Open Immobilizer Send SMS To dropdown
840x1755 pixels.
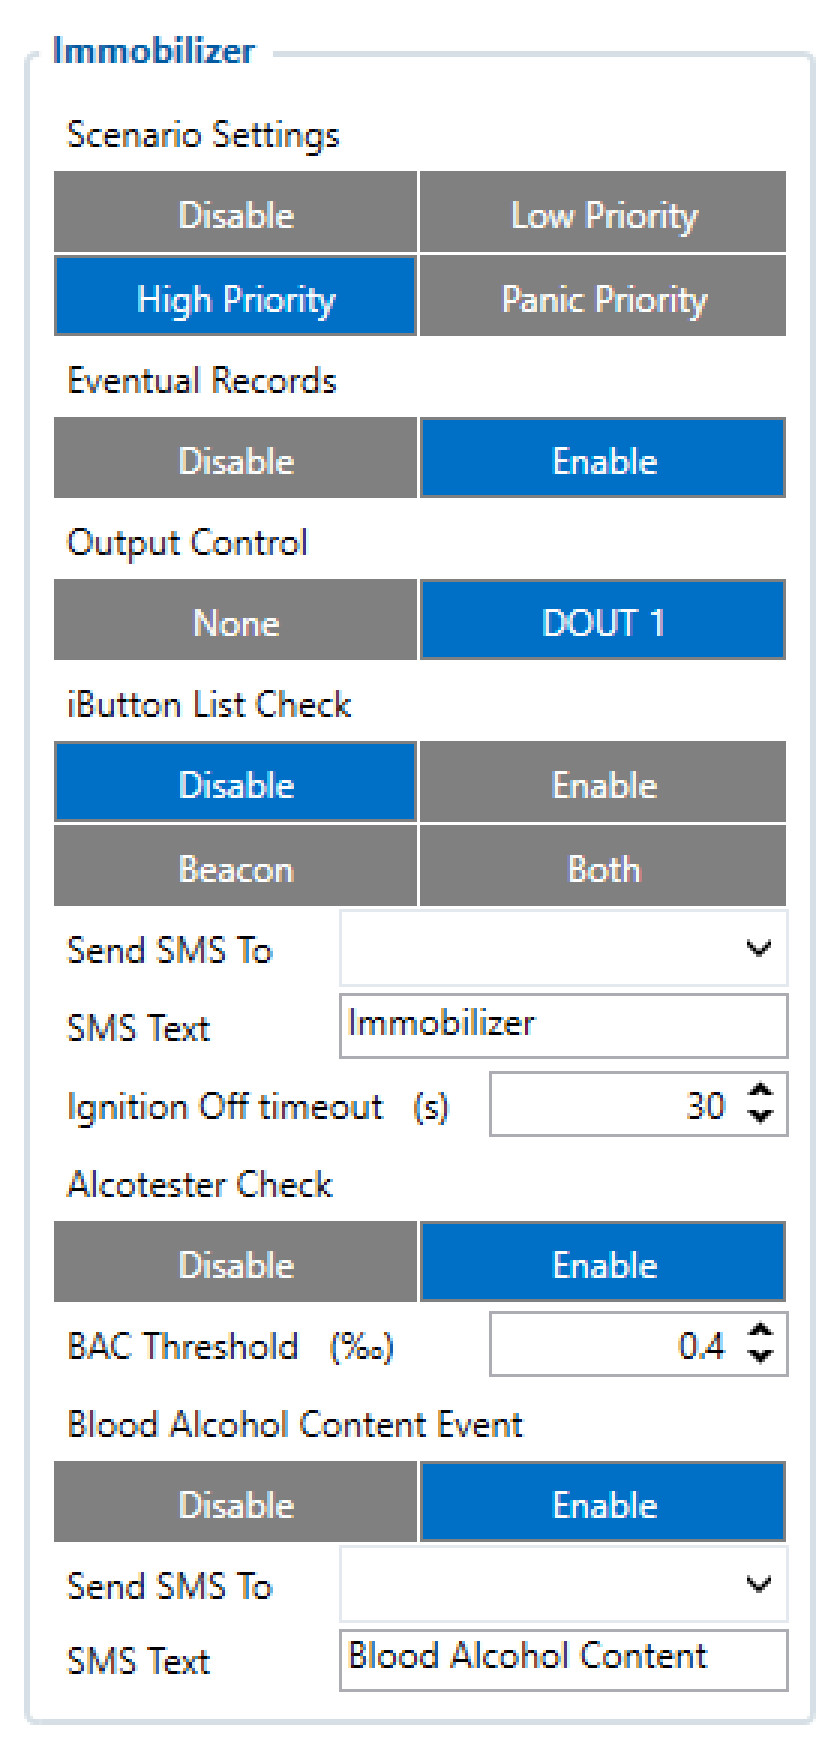click(x=564, y=948)
